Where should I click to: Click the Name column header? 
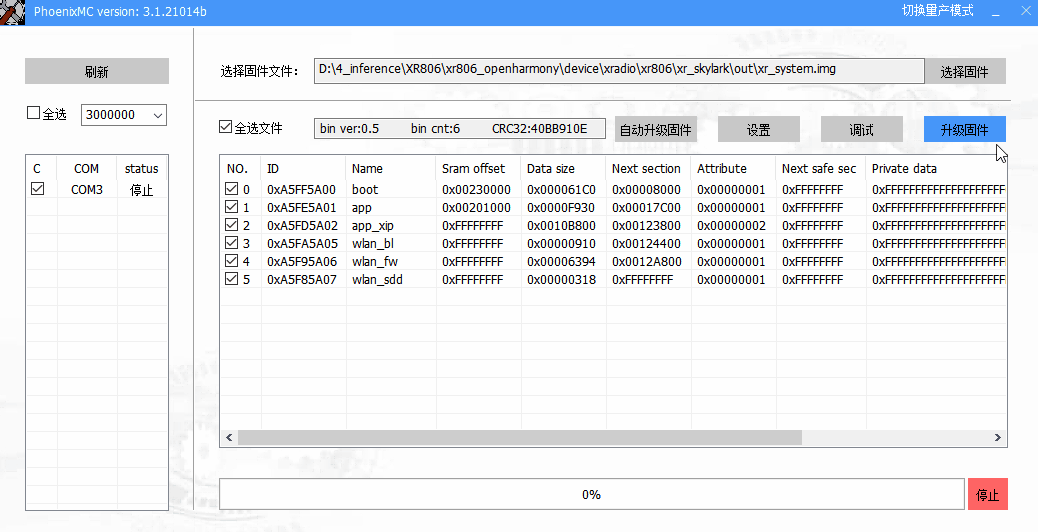click(391, 169)
